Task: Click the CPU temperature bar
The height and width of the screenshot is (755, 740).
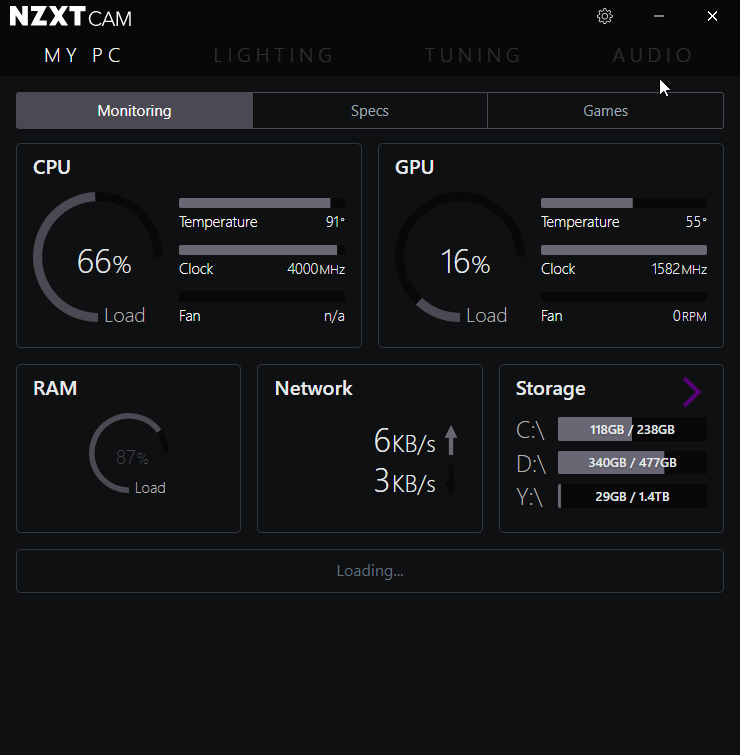Action: [261, 203]
